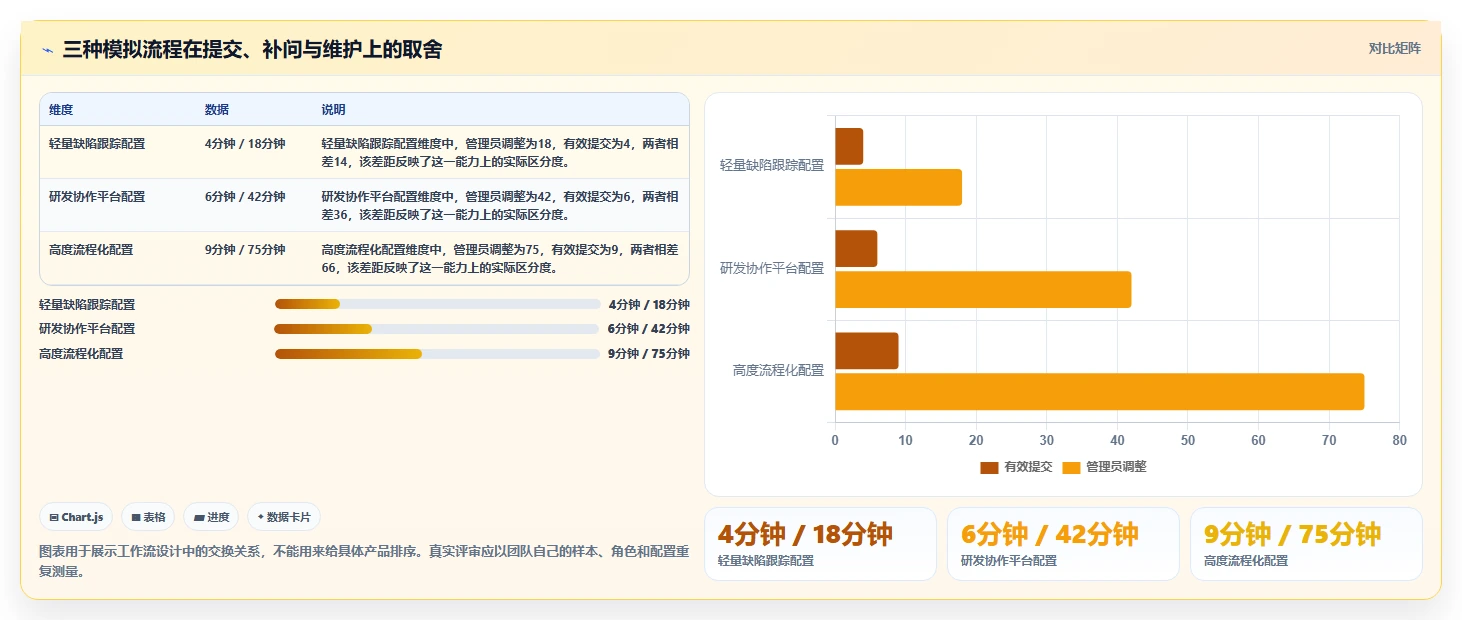Click the description mentioning 两者相差36
Viewport: 1462px width, 620px height.
(x=500, y=206)
